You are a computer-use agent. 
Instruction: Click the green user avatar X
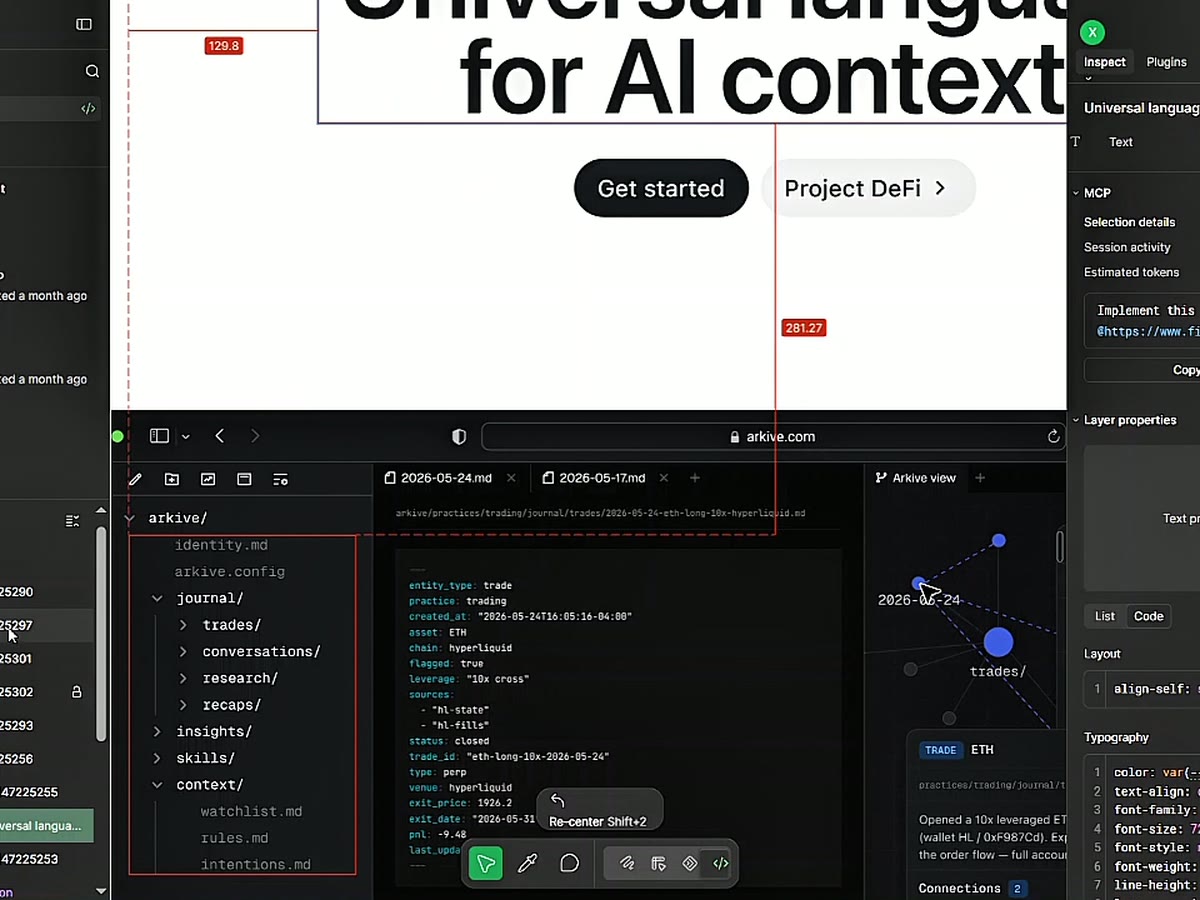(x=1092, y=32)
